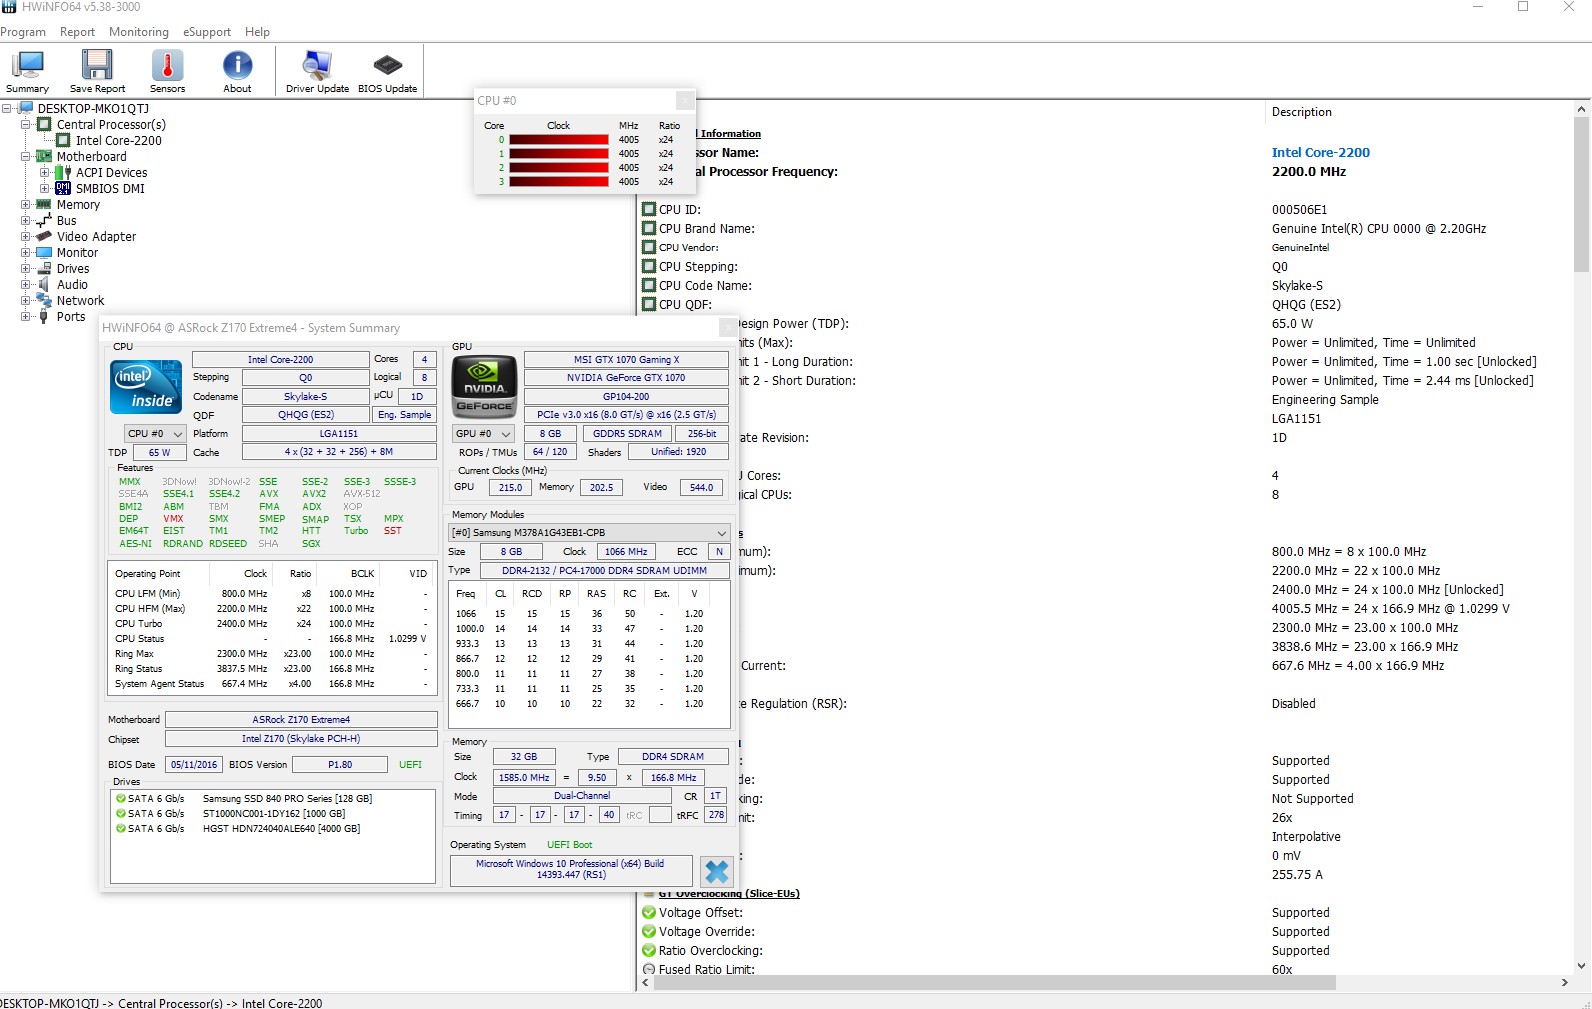Image resolution: width=1592 pixels, height=1009 pixels.
Task: Click the Voltage Offset green check icon
Action: pyautogui.click(x=649, y=912)
